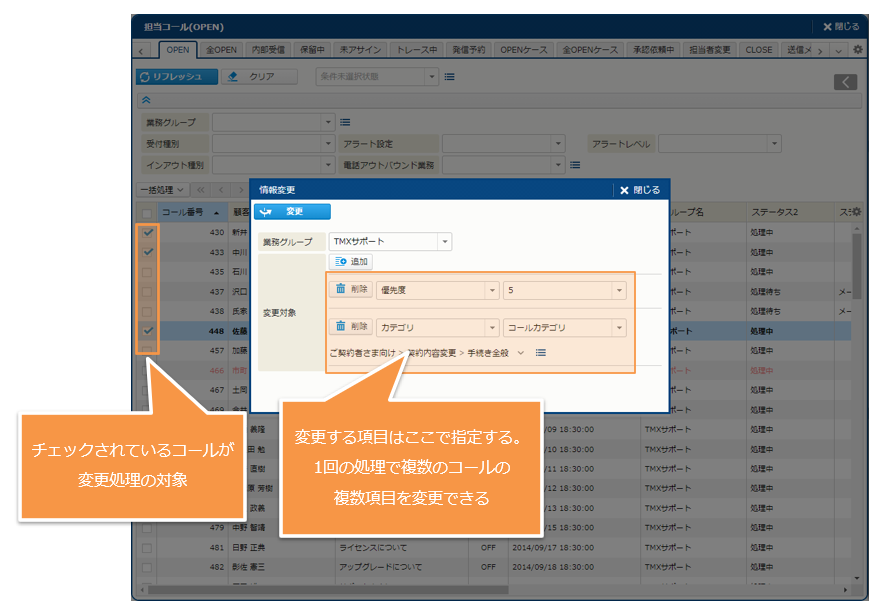The height and width of the screenshot is (611, 877).
Task: Open list icon next to 業務グループ filter
Action: [345, 122]
